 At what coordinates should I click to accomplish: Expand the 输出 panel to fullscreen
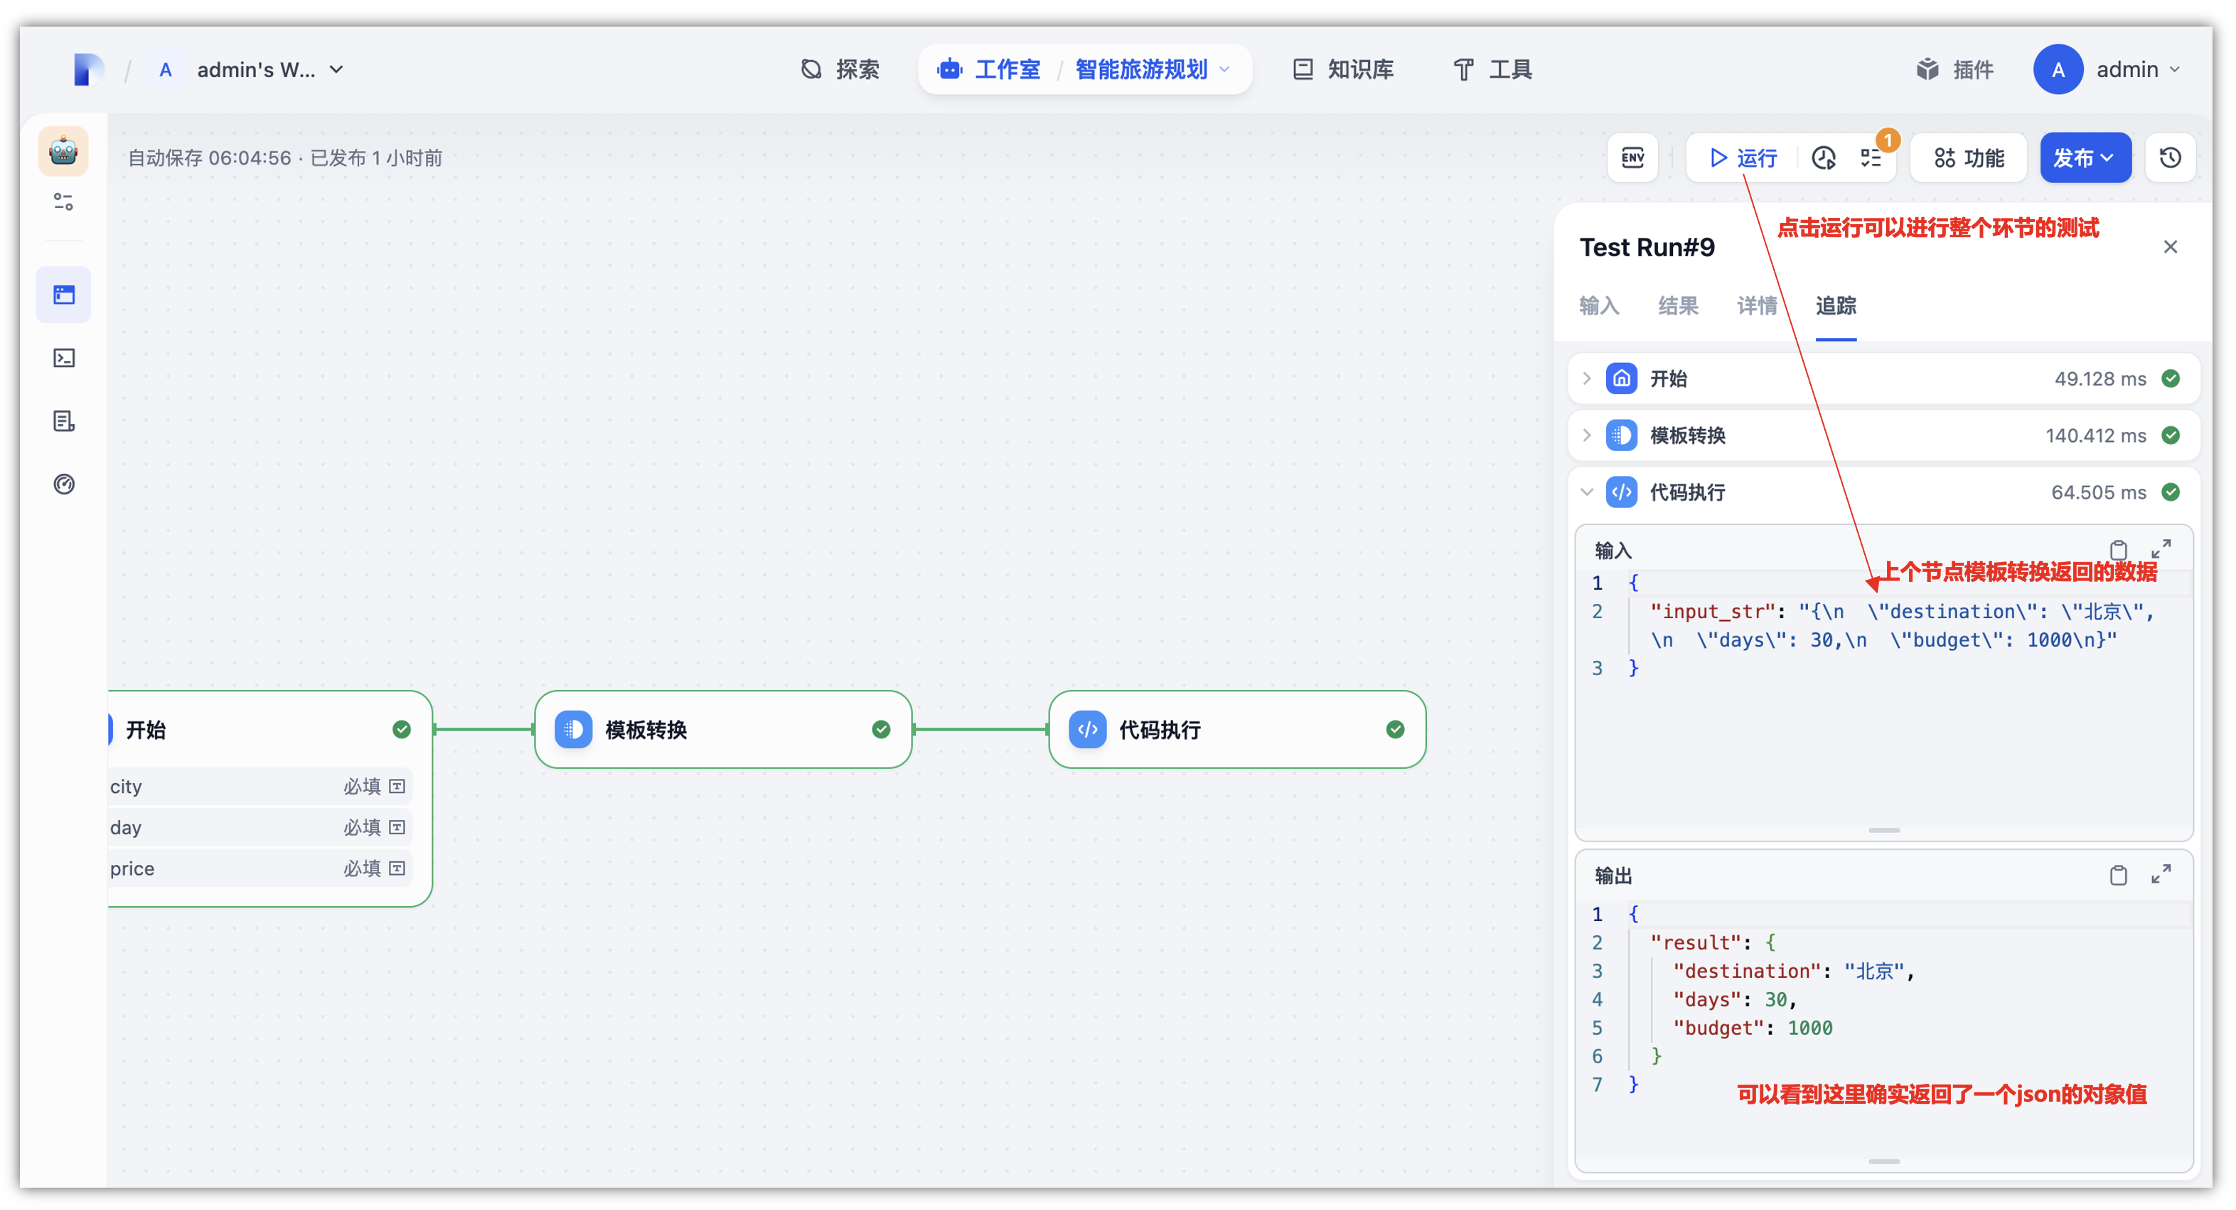click(2161, 875)
